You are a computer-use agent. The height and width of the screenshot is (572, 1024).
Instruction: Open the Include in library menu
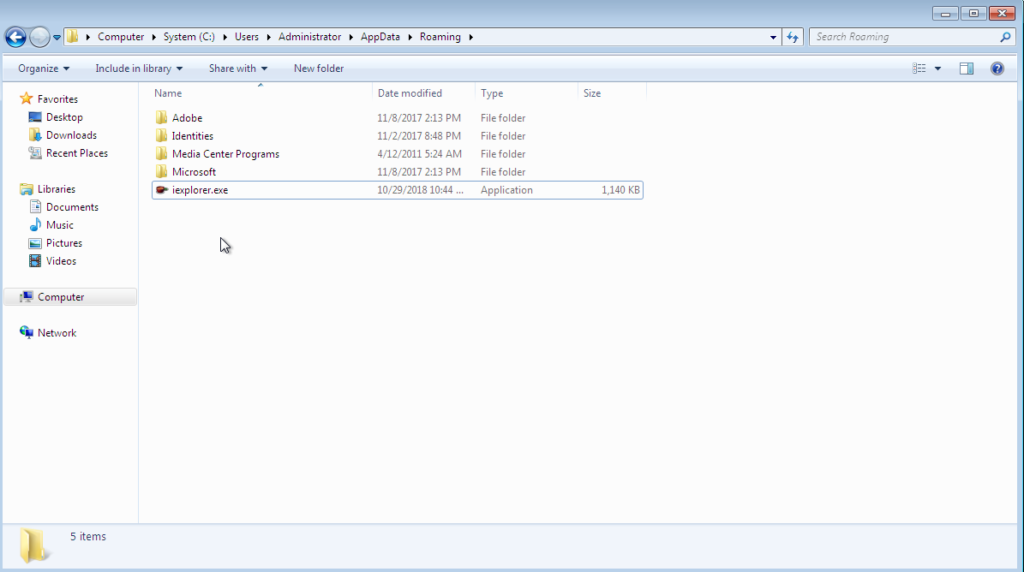tap(138, 69)
